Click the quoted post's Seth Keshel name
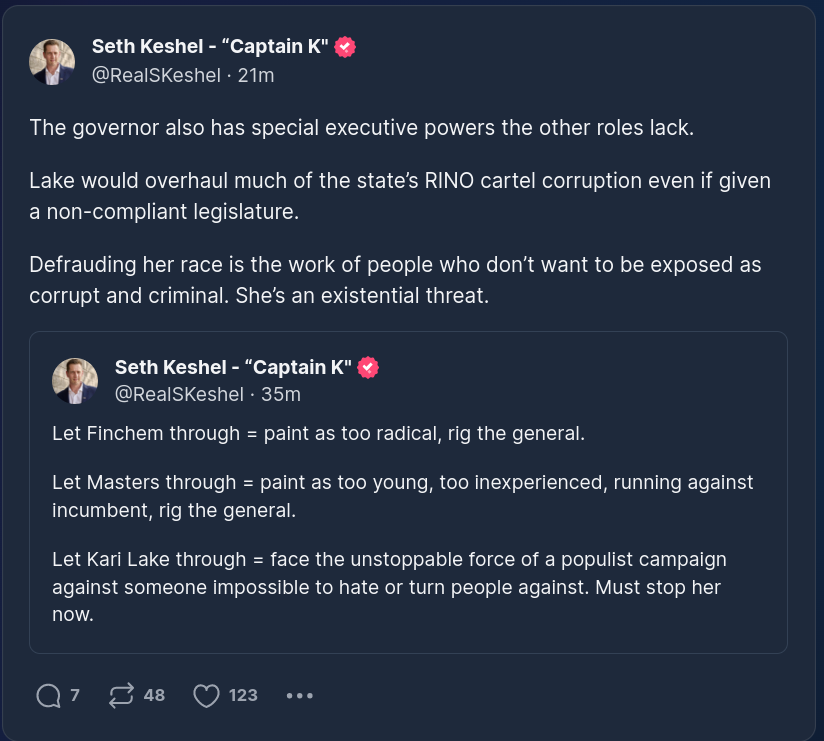Image resolution: width=824 pixels, height=741 pixels. (233, 367)
